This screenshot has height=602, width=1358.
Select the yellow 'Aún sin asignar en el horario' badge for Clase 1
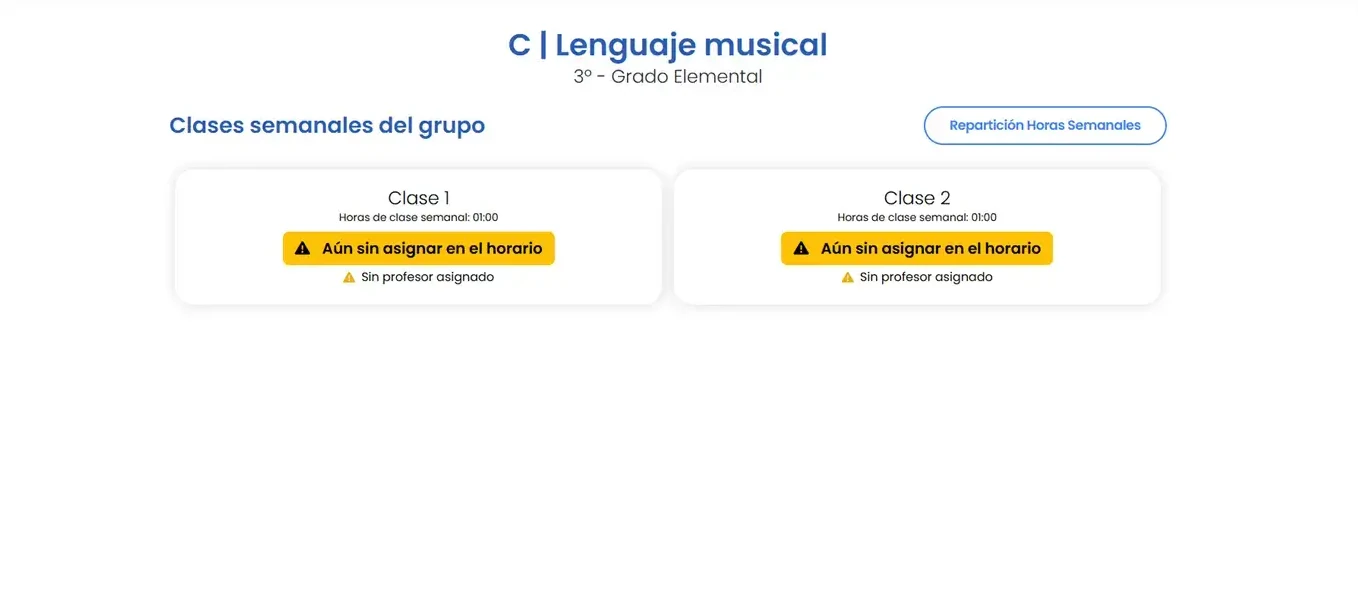[x=418, y=247]
